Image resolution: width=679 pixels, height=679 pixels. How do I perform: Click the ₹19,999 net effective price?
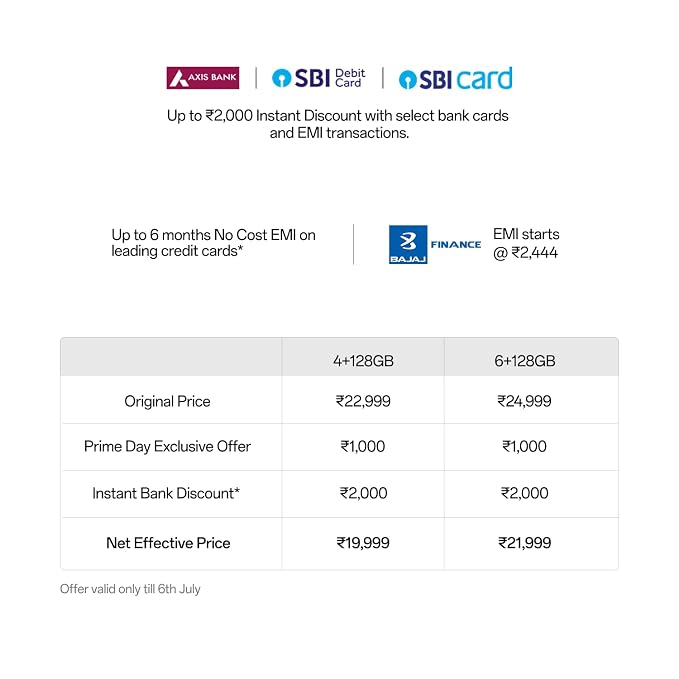click(x=363, y=543)
